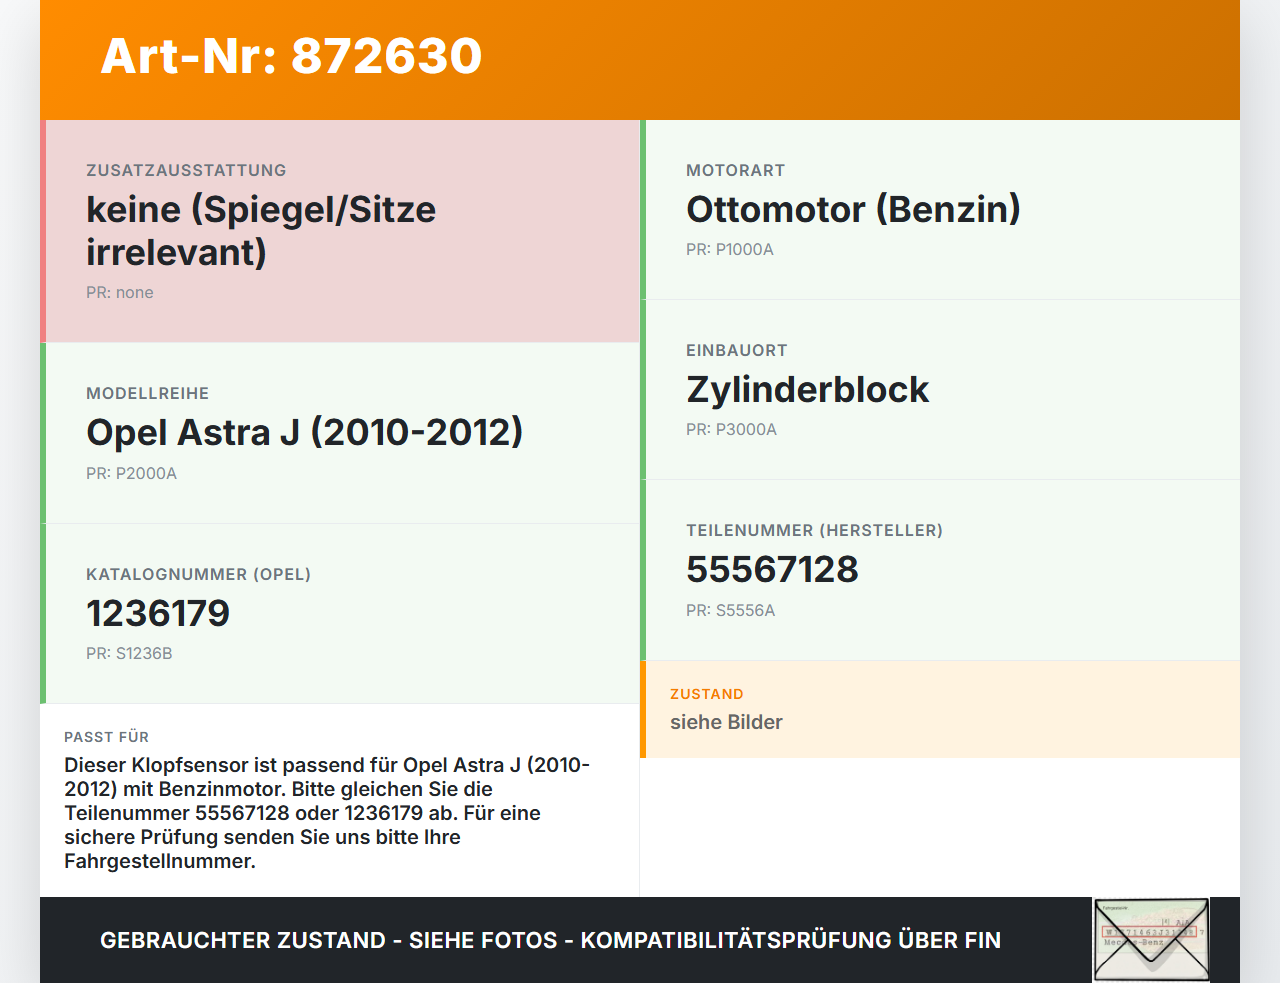Click PR code S1236B label

pos(129,653)
